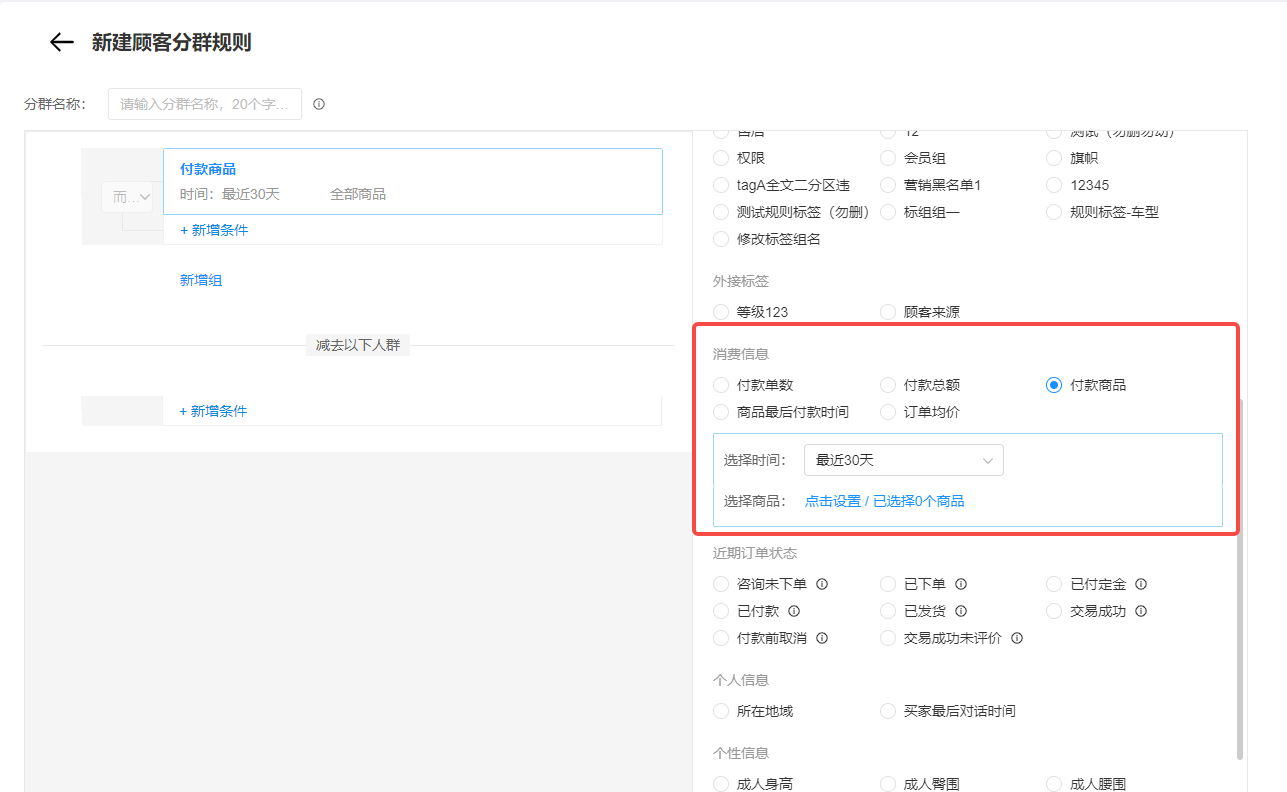Click the info icon beside 交易成功未评价
This screenshot has height=792, width=1287.
pyautogui.click(x=1017, y=638)
